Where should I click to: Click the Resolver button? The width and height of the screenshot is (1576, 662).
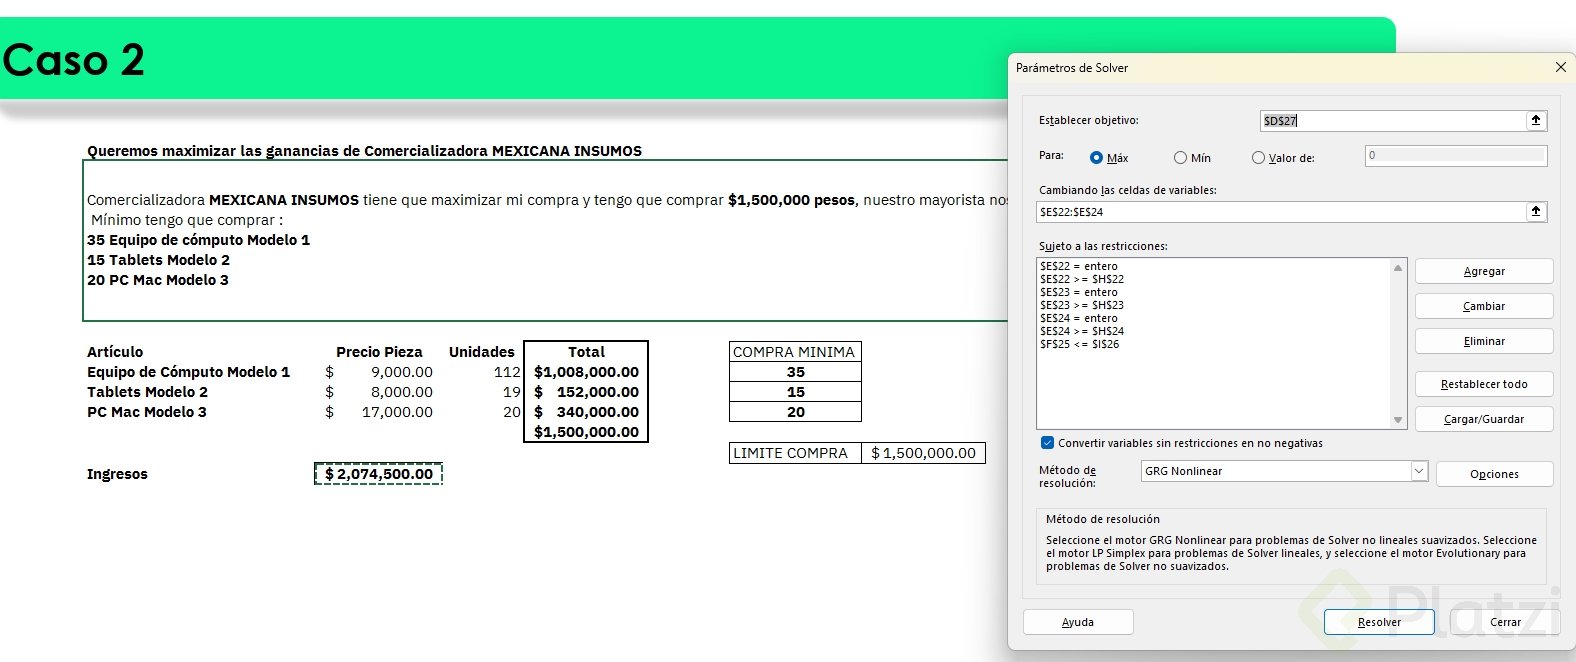(1379, 622)
